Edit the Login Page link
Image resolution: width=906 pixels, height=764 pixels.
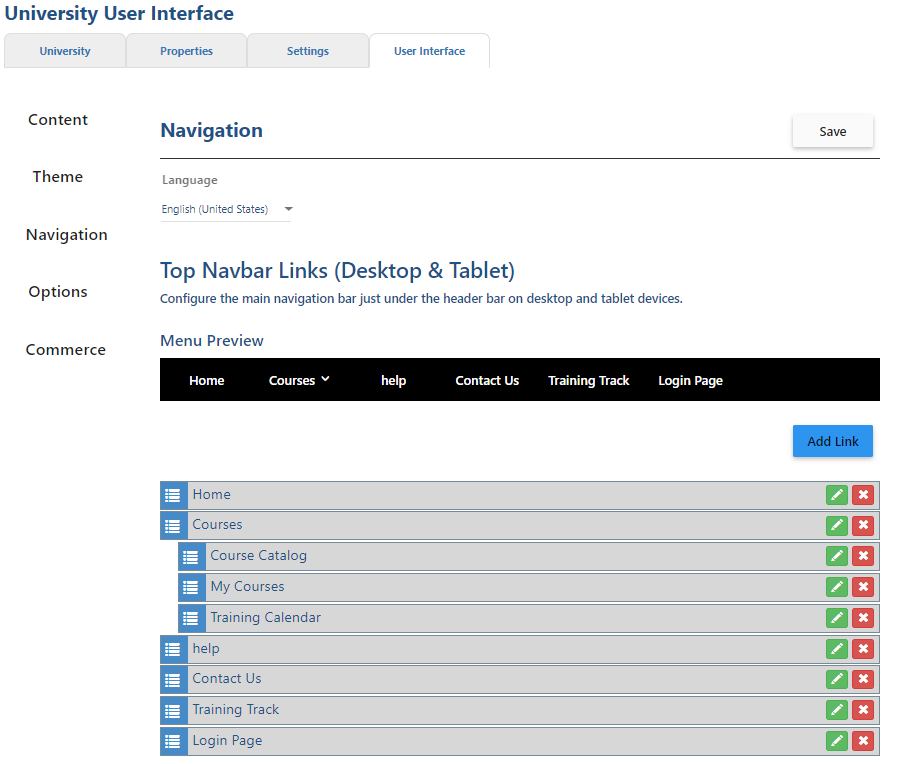tap(836, 741)
